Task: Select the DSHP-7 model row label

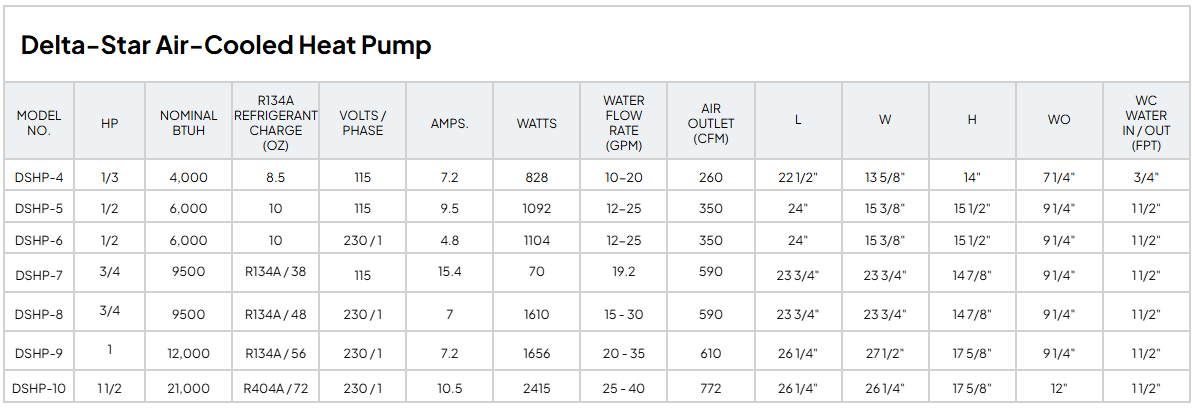Action: point(39,272)
